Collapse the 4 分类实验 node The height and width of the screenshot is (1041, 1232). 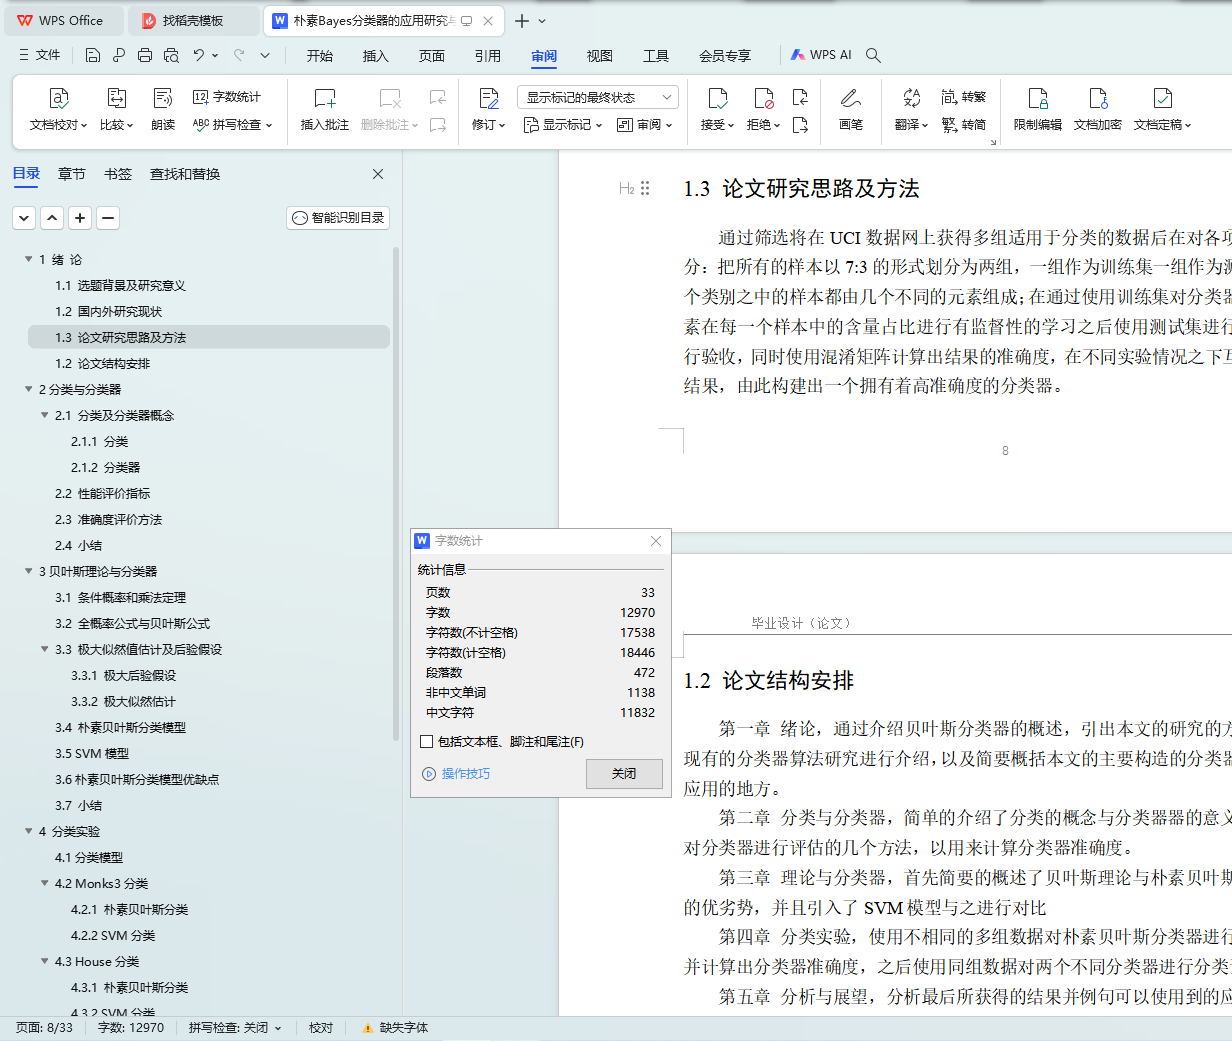click(x=29, y=831)
